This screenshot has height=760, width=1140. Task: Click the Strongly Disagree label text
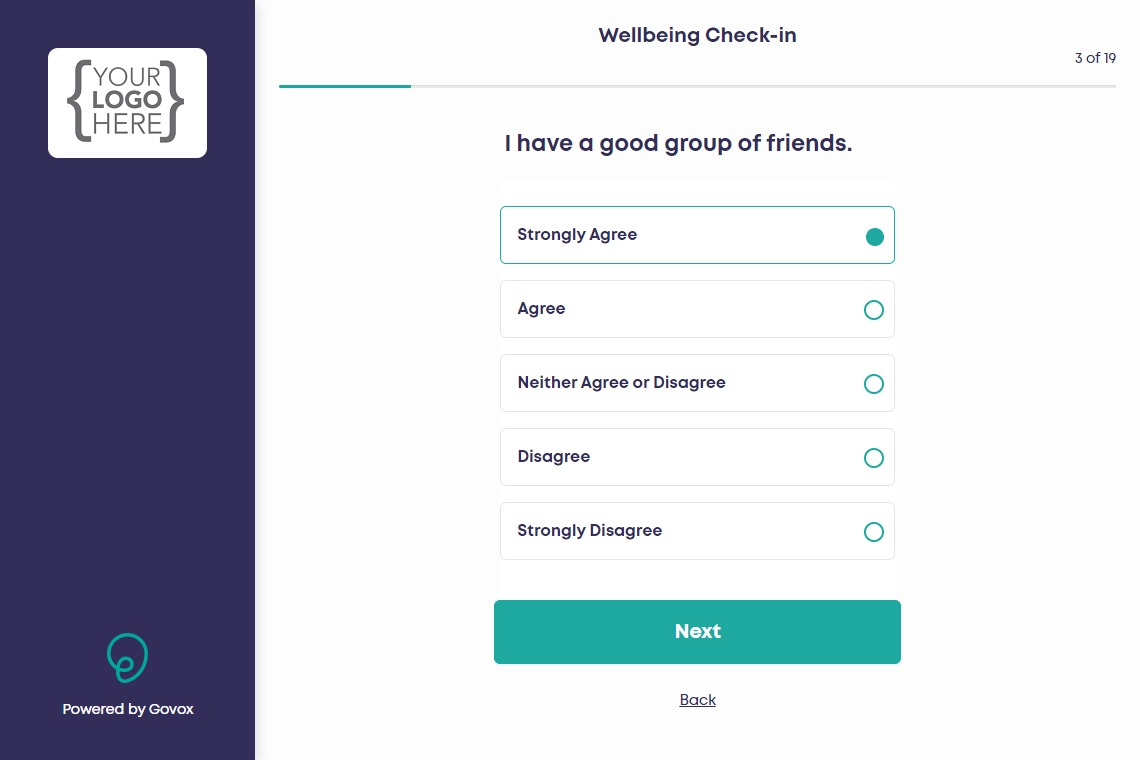(589, 531)
